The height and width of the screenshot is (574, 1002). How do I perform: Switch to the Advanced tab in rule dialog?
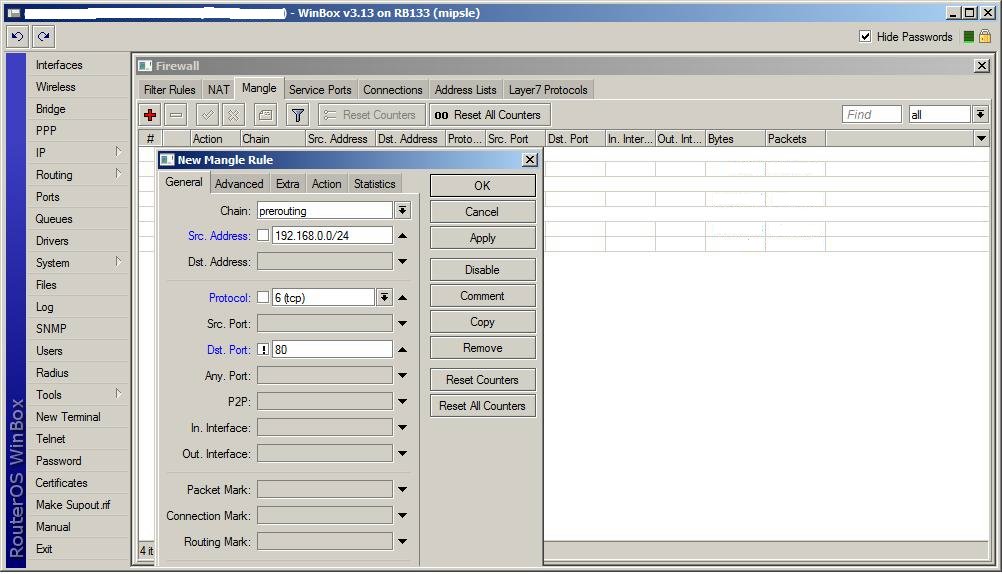pyautogui.click(x=239, y=184)
